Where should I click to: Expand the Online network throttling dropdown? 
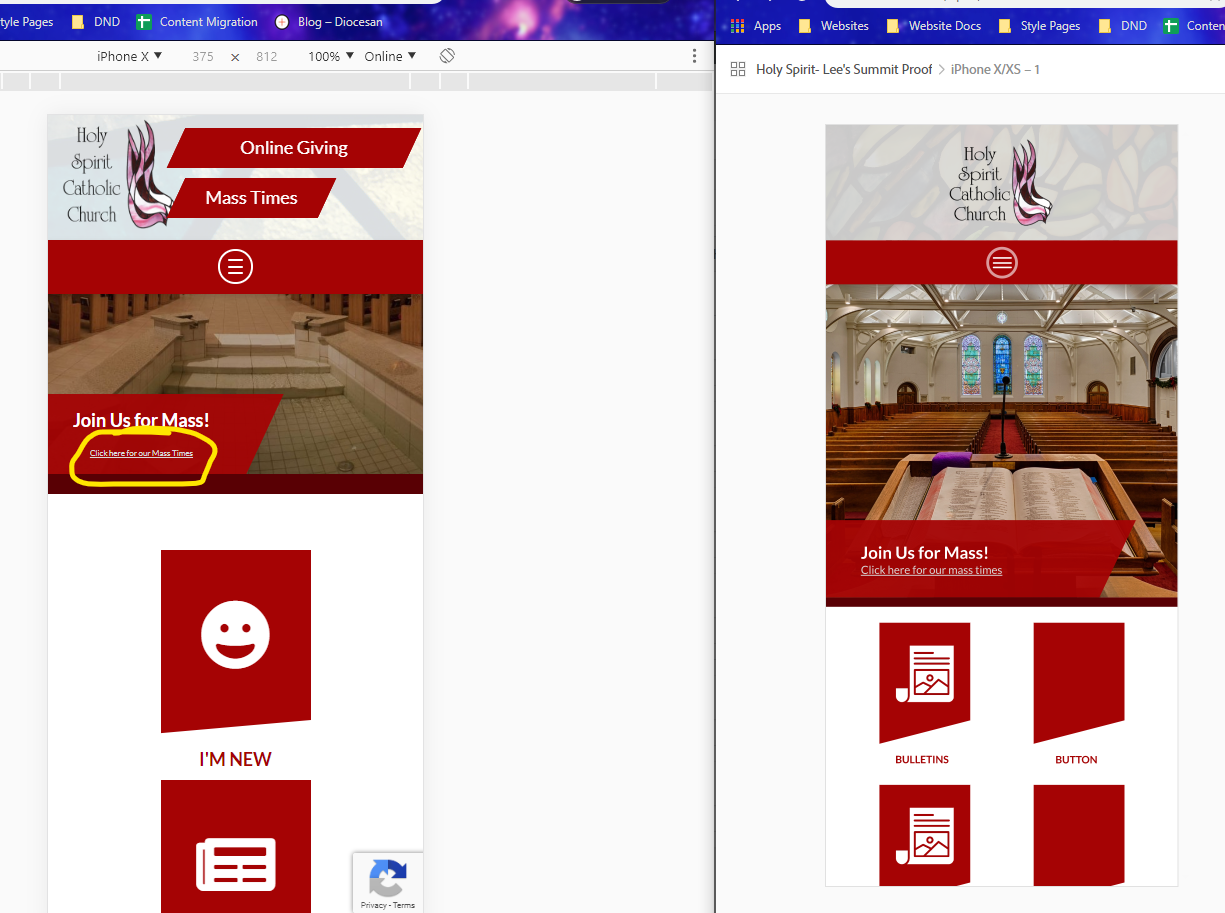click(x=390, y=56)
